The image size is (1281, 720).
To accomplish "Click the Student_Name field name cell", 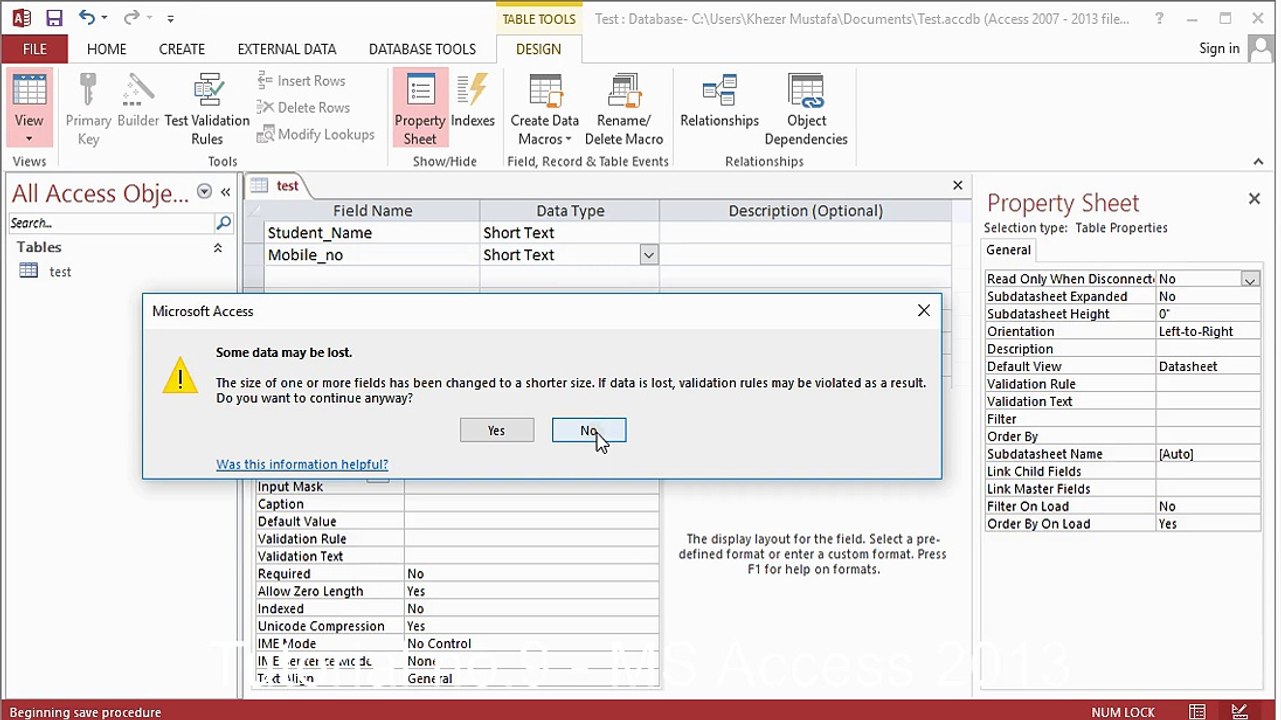I will (372, 233).
